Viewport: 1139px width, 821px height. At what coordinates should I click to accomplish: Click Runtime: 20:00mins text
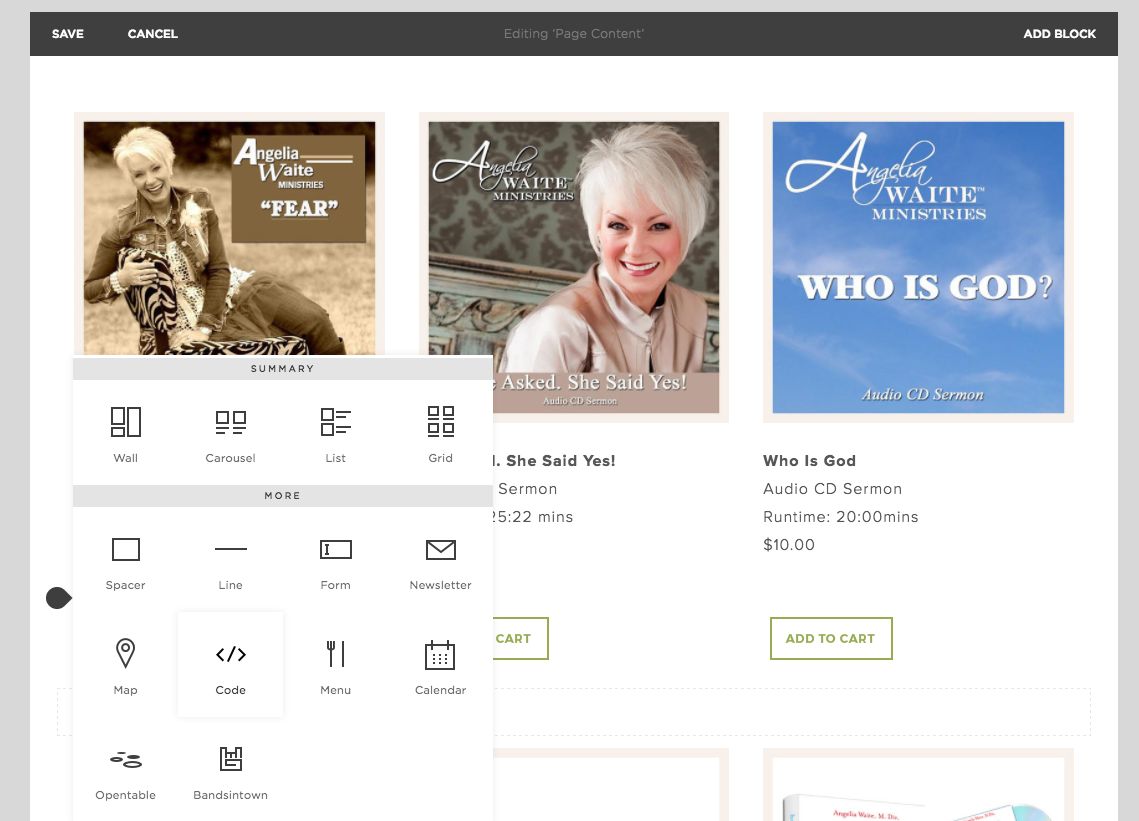(x=840, y=517)
